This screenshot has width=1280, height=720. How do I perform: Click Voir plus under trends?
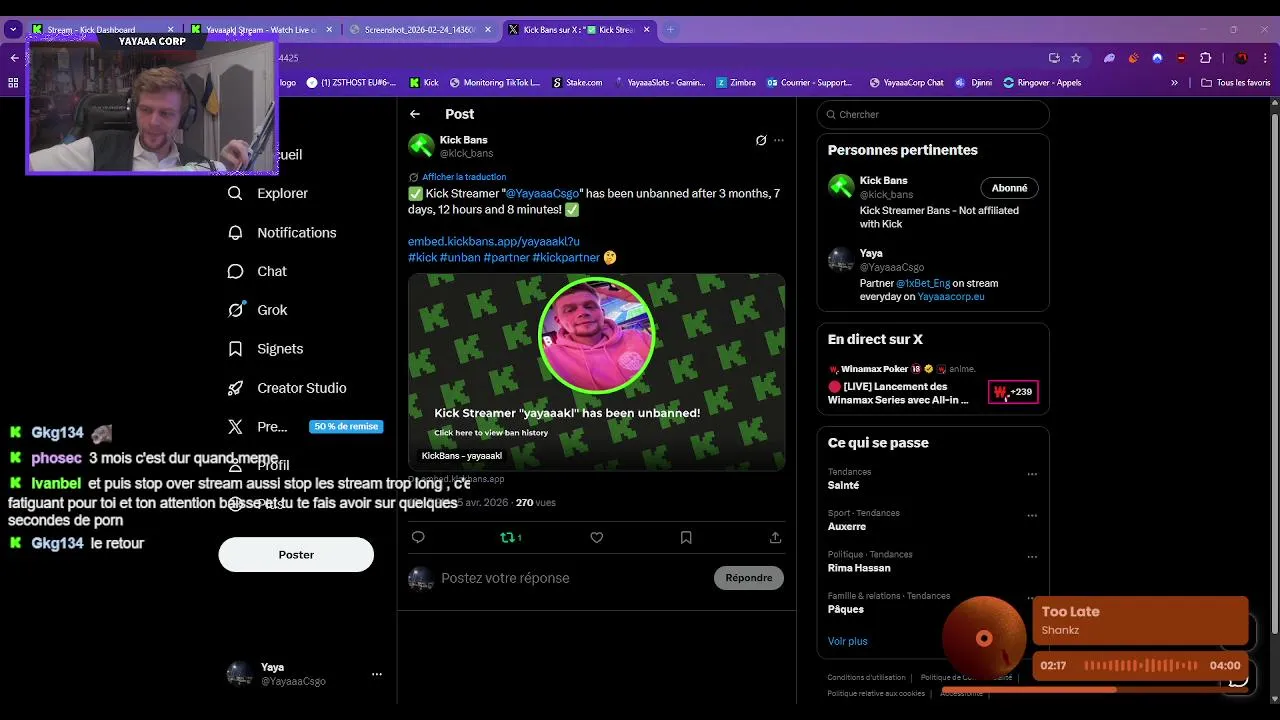(x=848, y=641)
